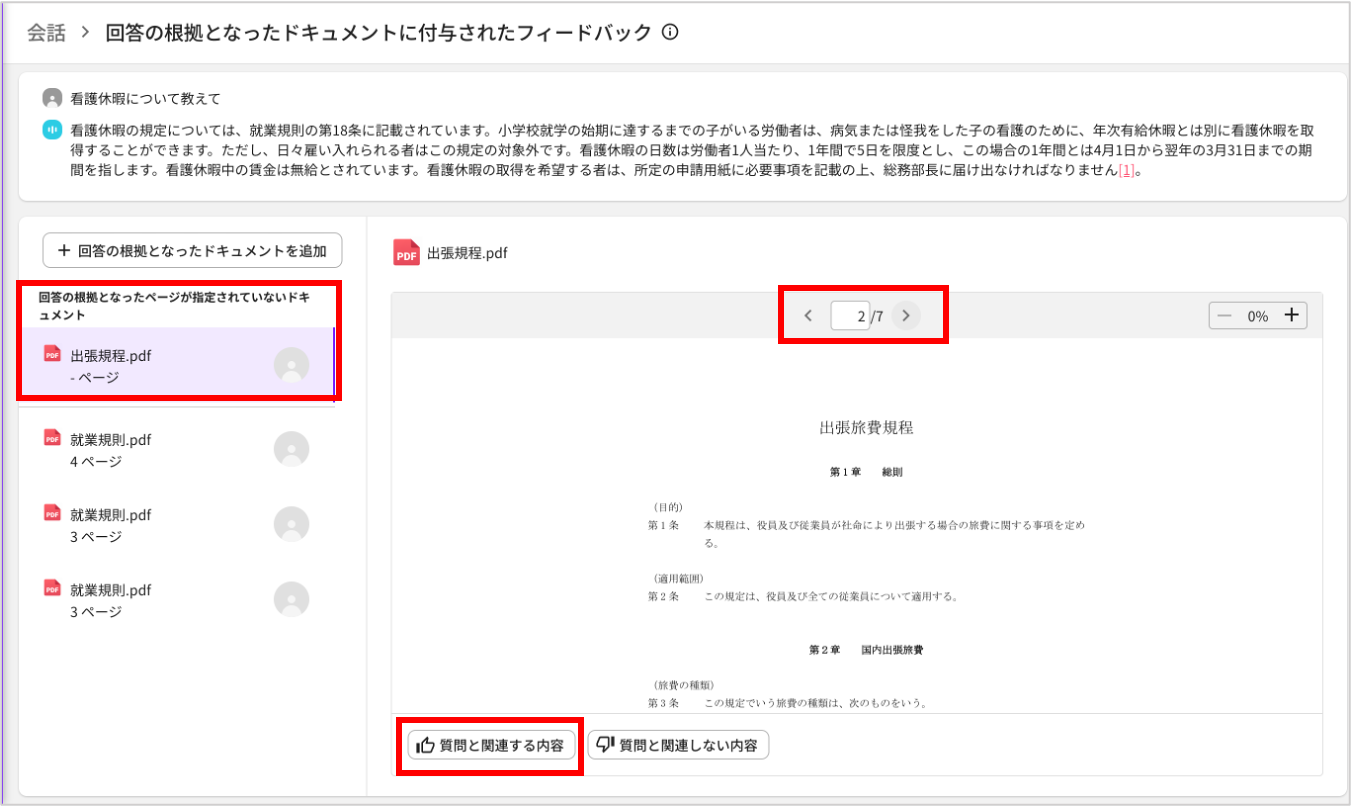Open the [1] citation link in the answer

click(1126, 170)
